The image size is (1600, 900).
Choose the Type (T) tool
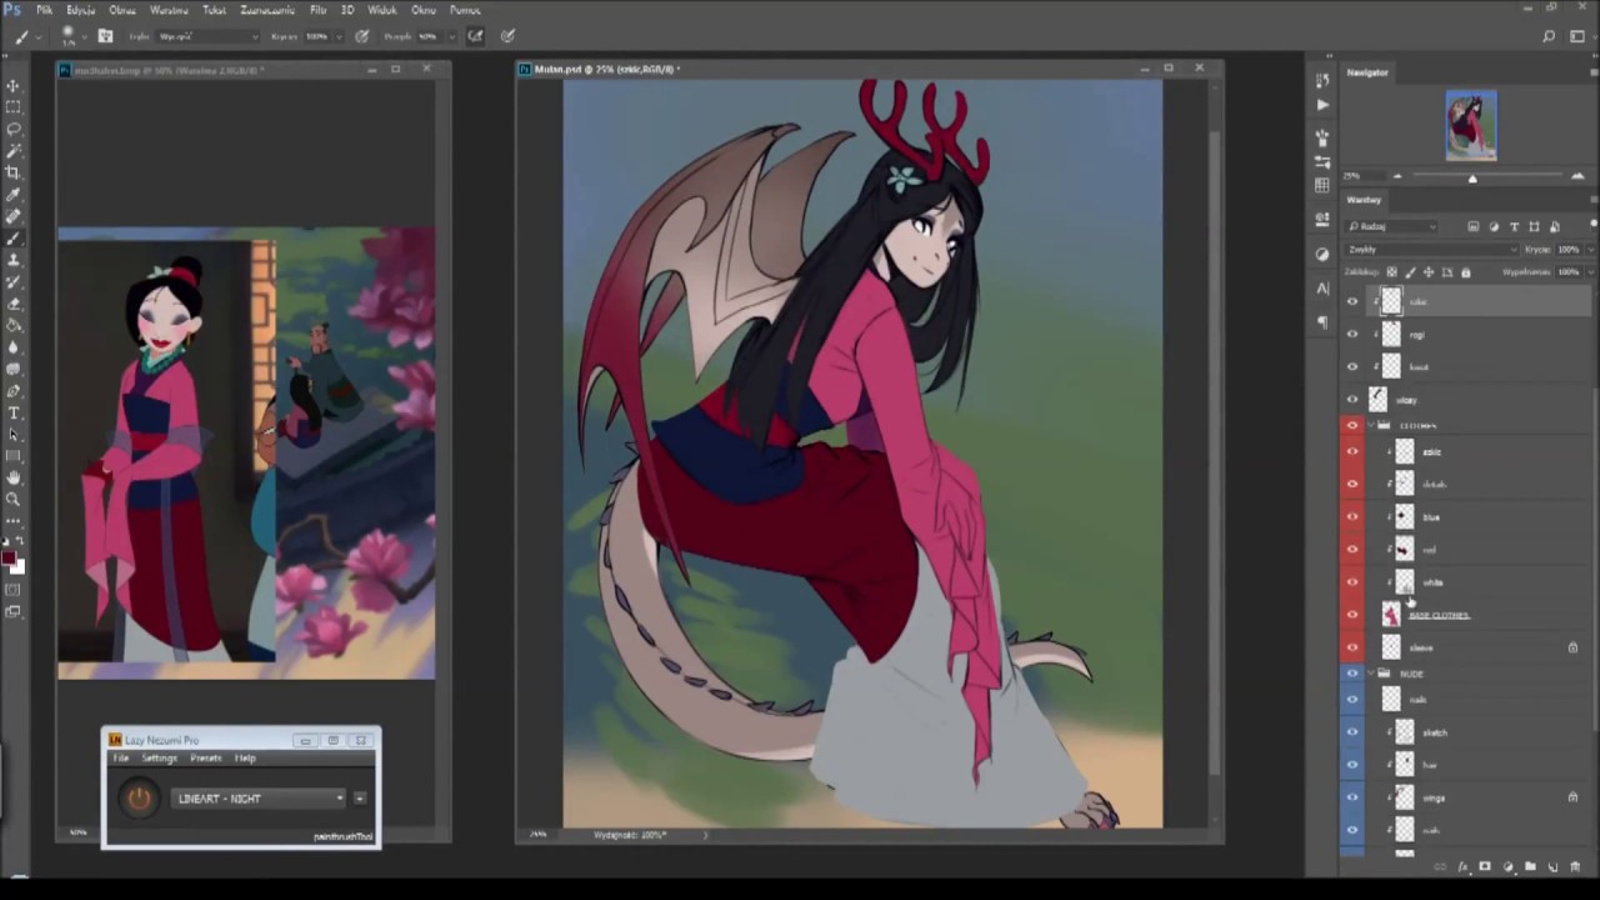(13, 413)
